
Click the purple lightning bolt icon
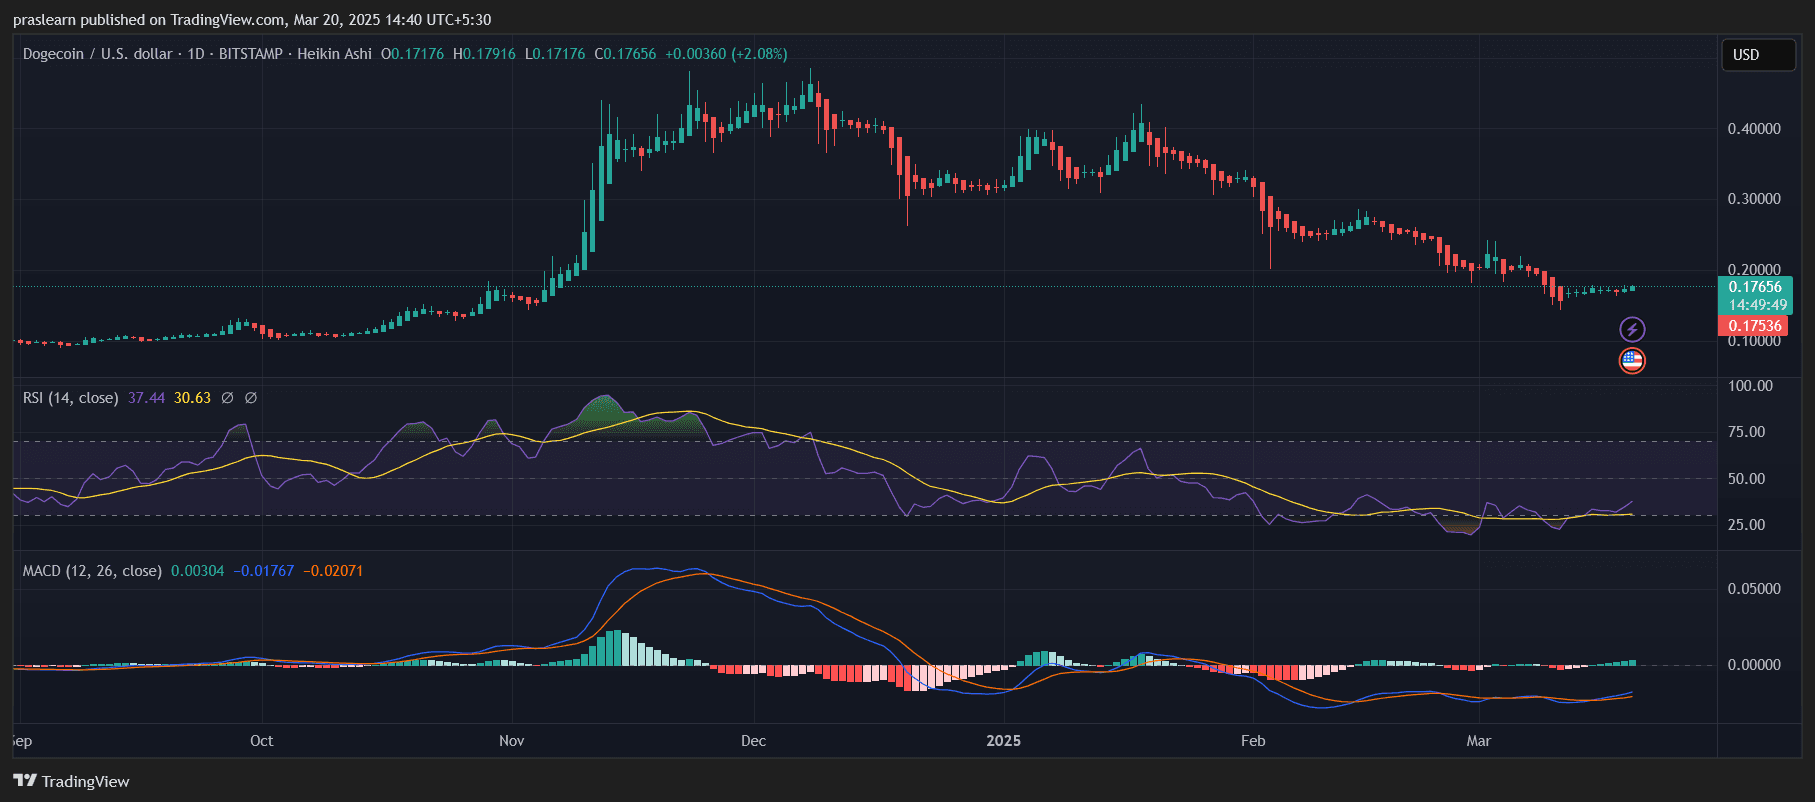tap(1632, 329)
